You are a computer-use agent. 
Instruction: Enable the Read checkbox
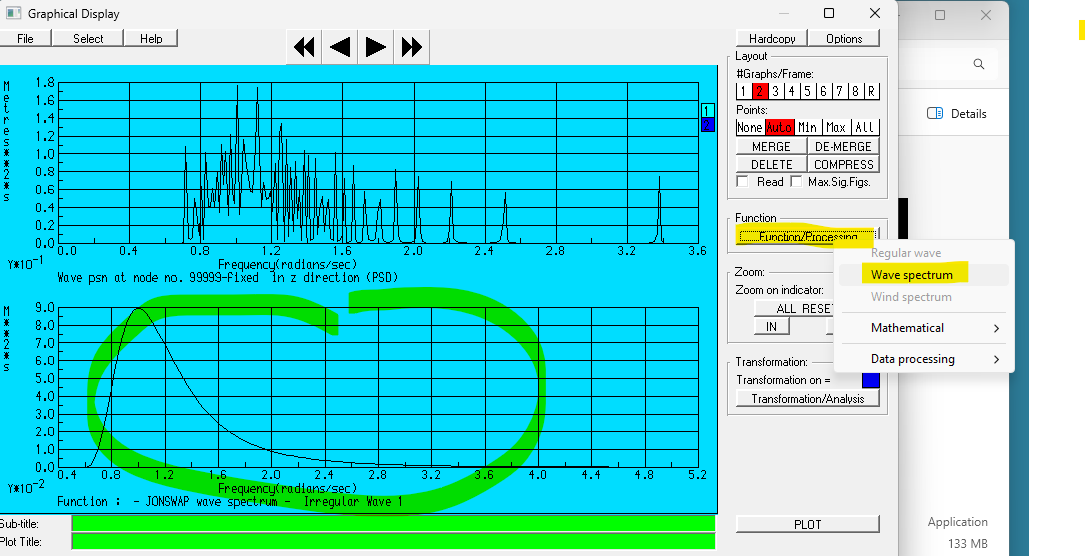742,181
